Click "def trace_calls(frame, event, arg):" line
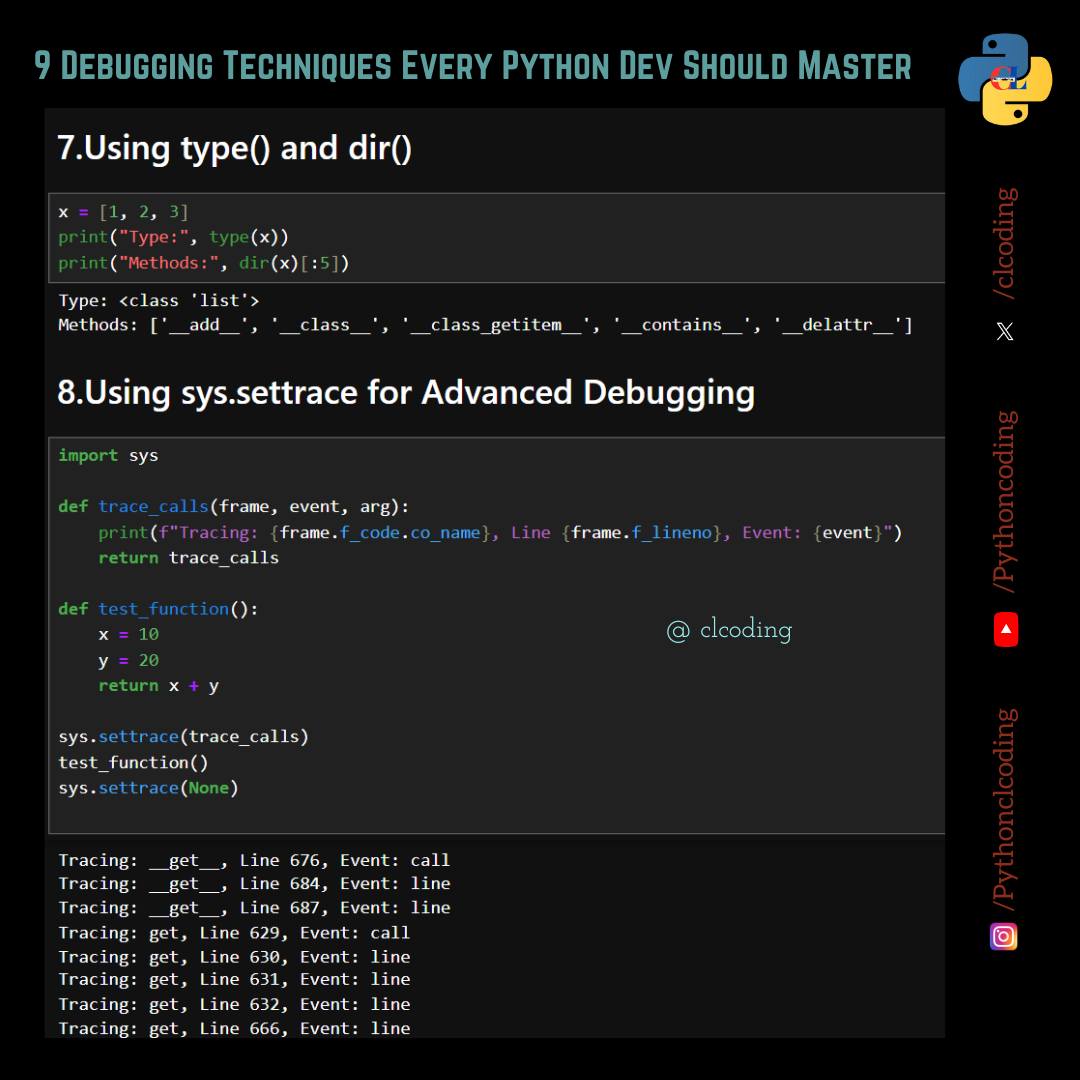1080x1080 pixels. 233,507
